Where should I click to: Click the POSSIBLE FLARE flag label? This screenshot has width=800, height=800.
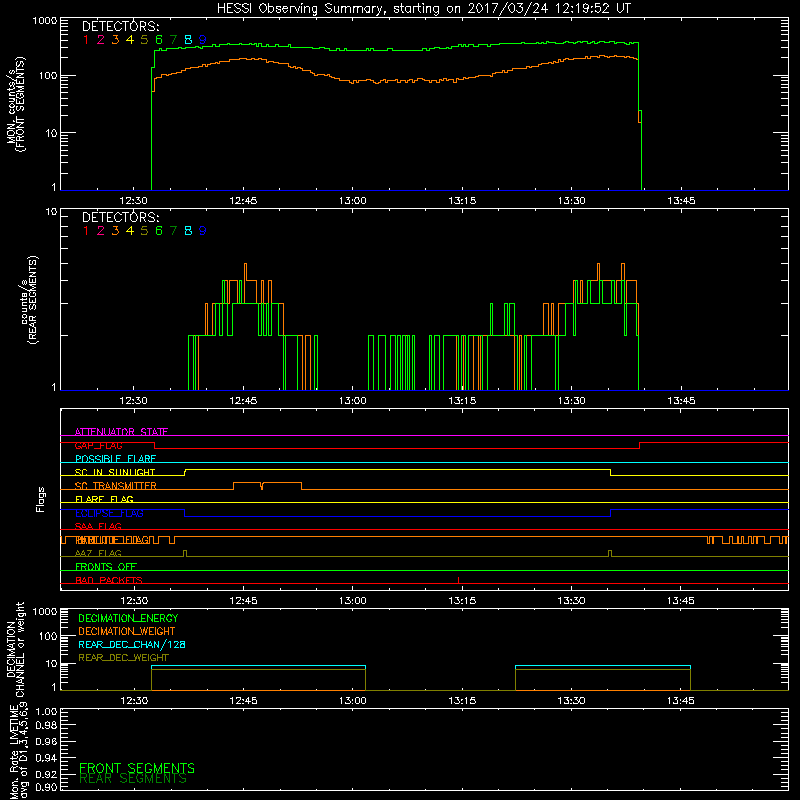(x=115, y=459)
